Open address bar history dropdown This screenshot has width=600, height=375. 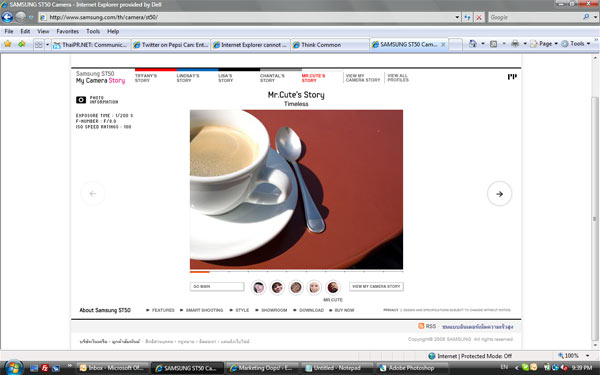coord(457,17)
